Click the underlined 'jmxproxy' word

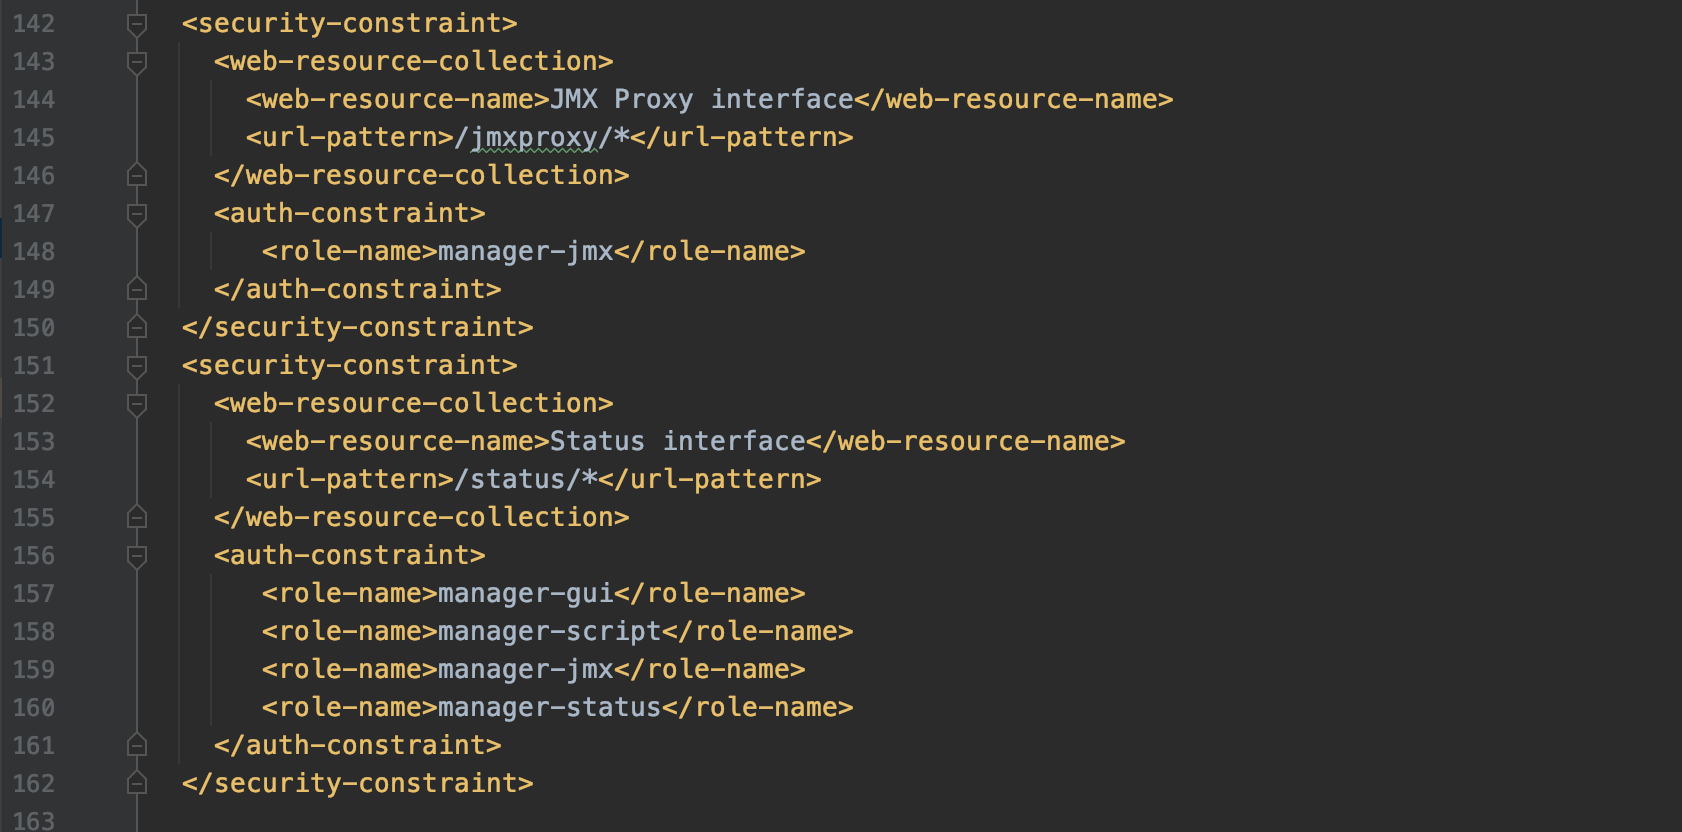tap(534, 137)
